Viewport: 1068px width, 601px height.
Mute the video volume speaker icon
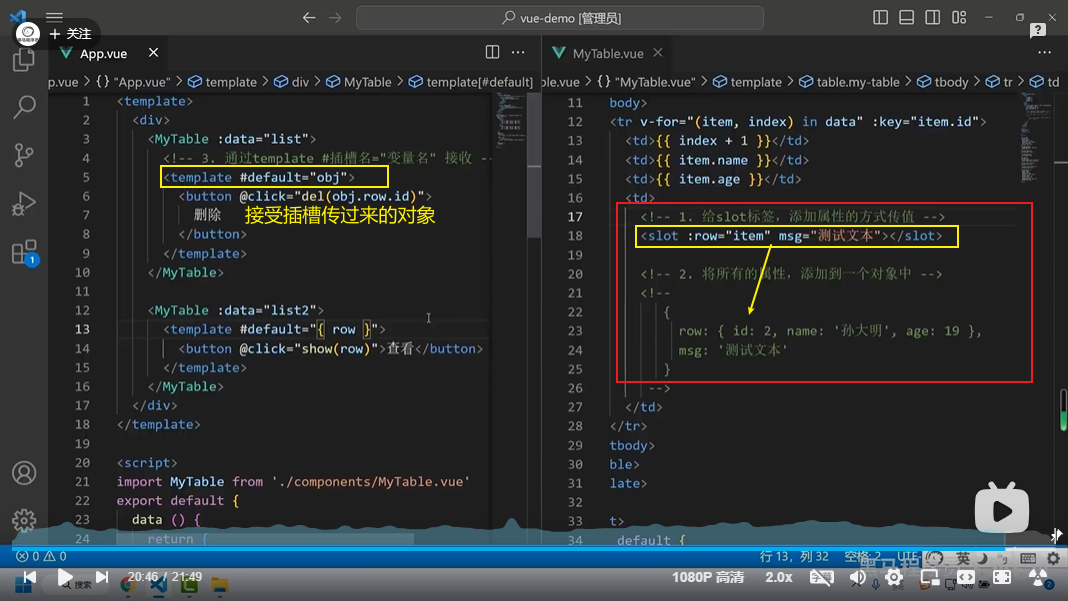pos(858,578)
